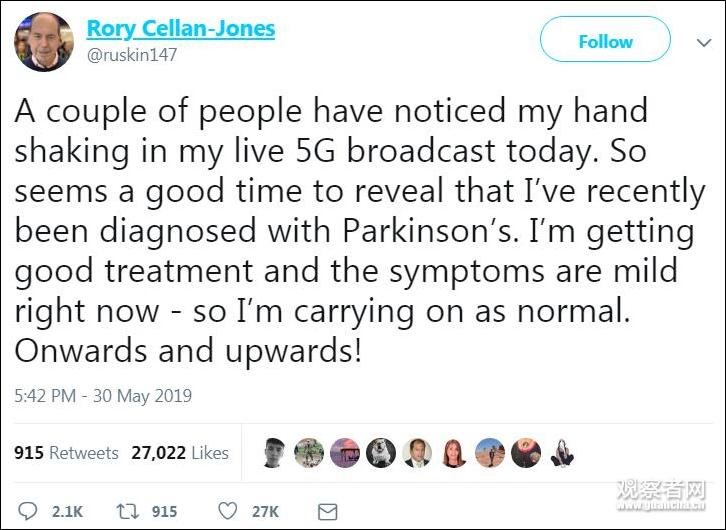Click the @ruskin147 handle

pyautogui.click(x=132, y=55)
